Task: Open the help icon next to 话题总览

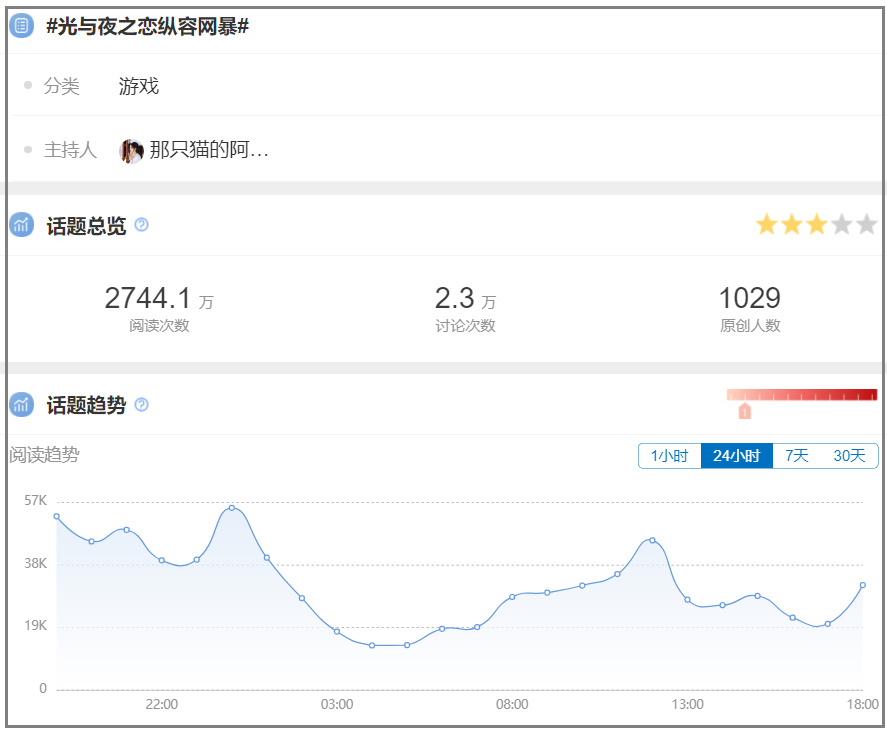Action: (141, 225)
